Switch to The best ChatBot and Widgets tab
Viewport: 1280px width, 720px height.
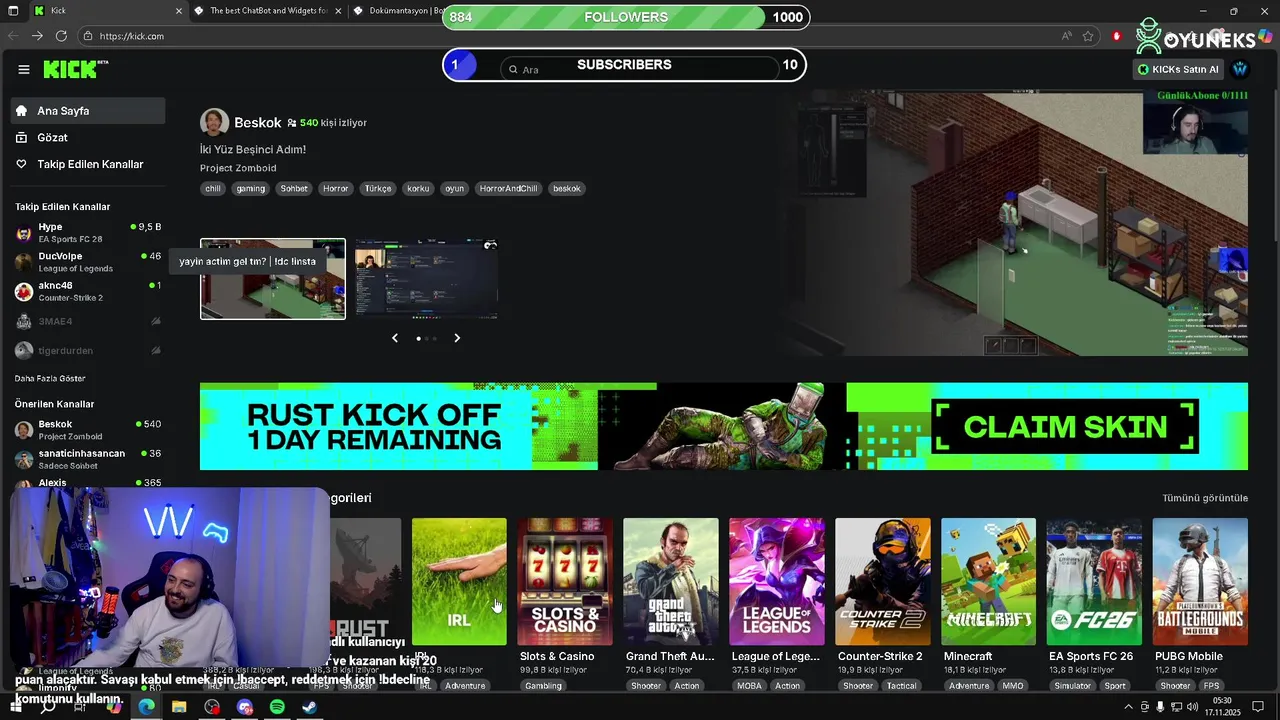pyautogui.click(x=266, y=11)
